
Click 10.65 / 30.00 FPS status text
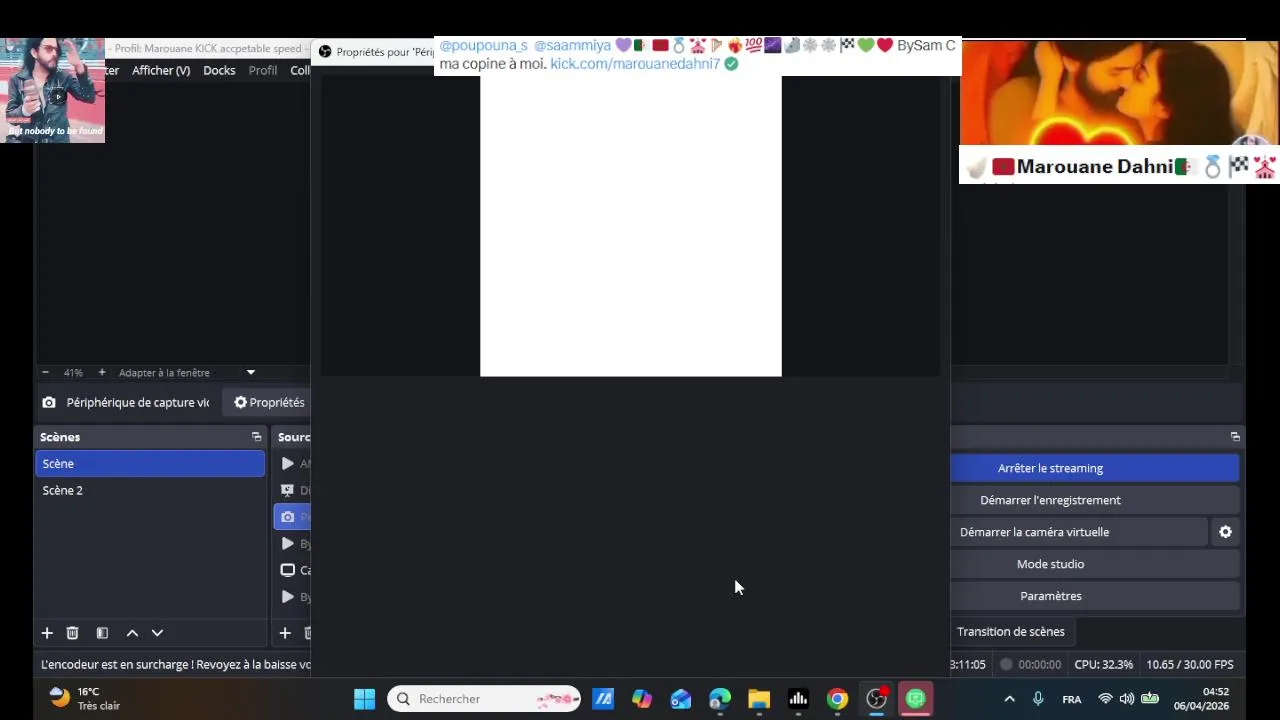(x=1190, y=664)
